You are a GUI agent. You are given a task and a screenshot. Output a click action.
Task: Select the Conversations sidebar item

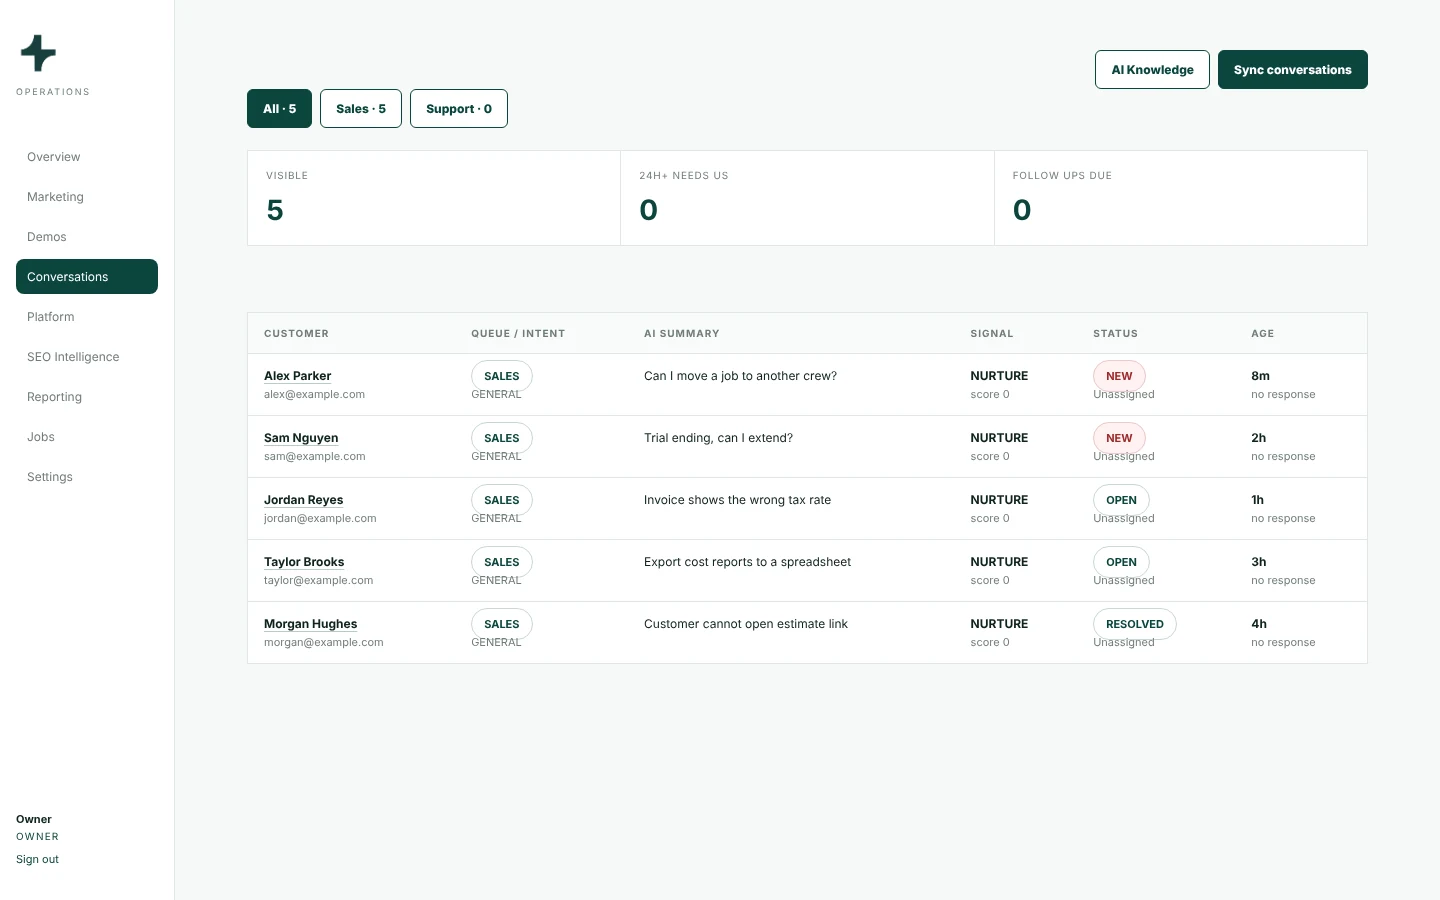(87, 277)
